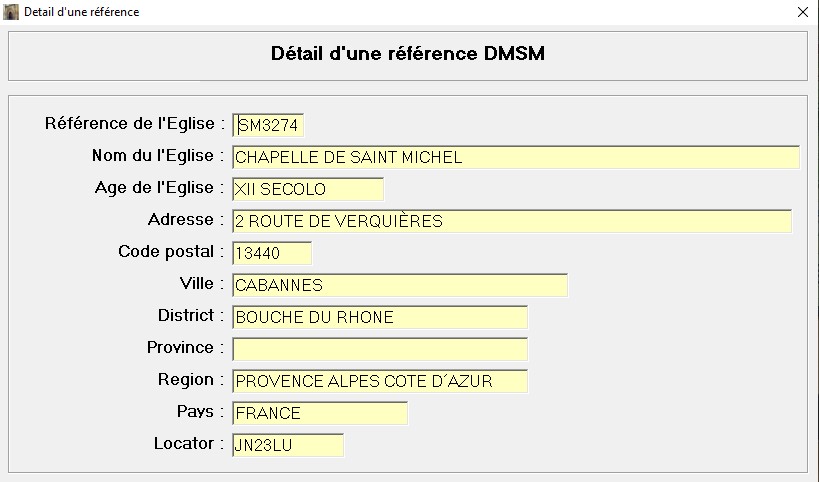
Task: Click the Détail d'une référence DMSM heading
Action: point(407,53)
